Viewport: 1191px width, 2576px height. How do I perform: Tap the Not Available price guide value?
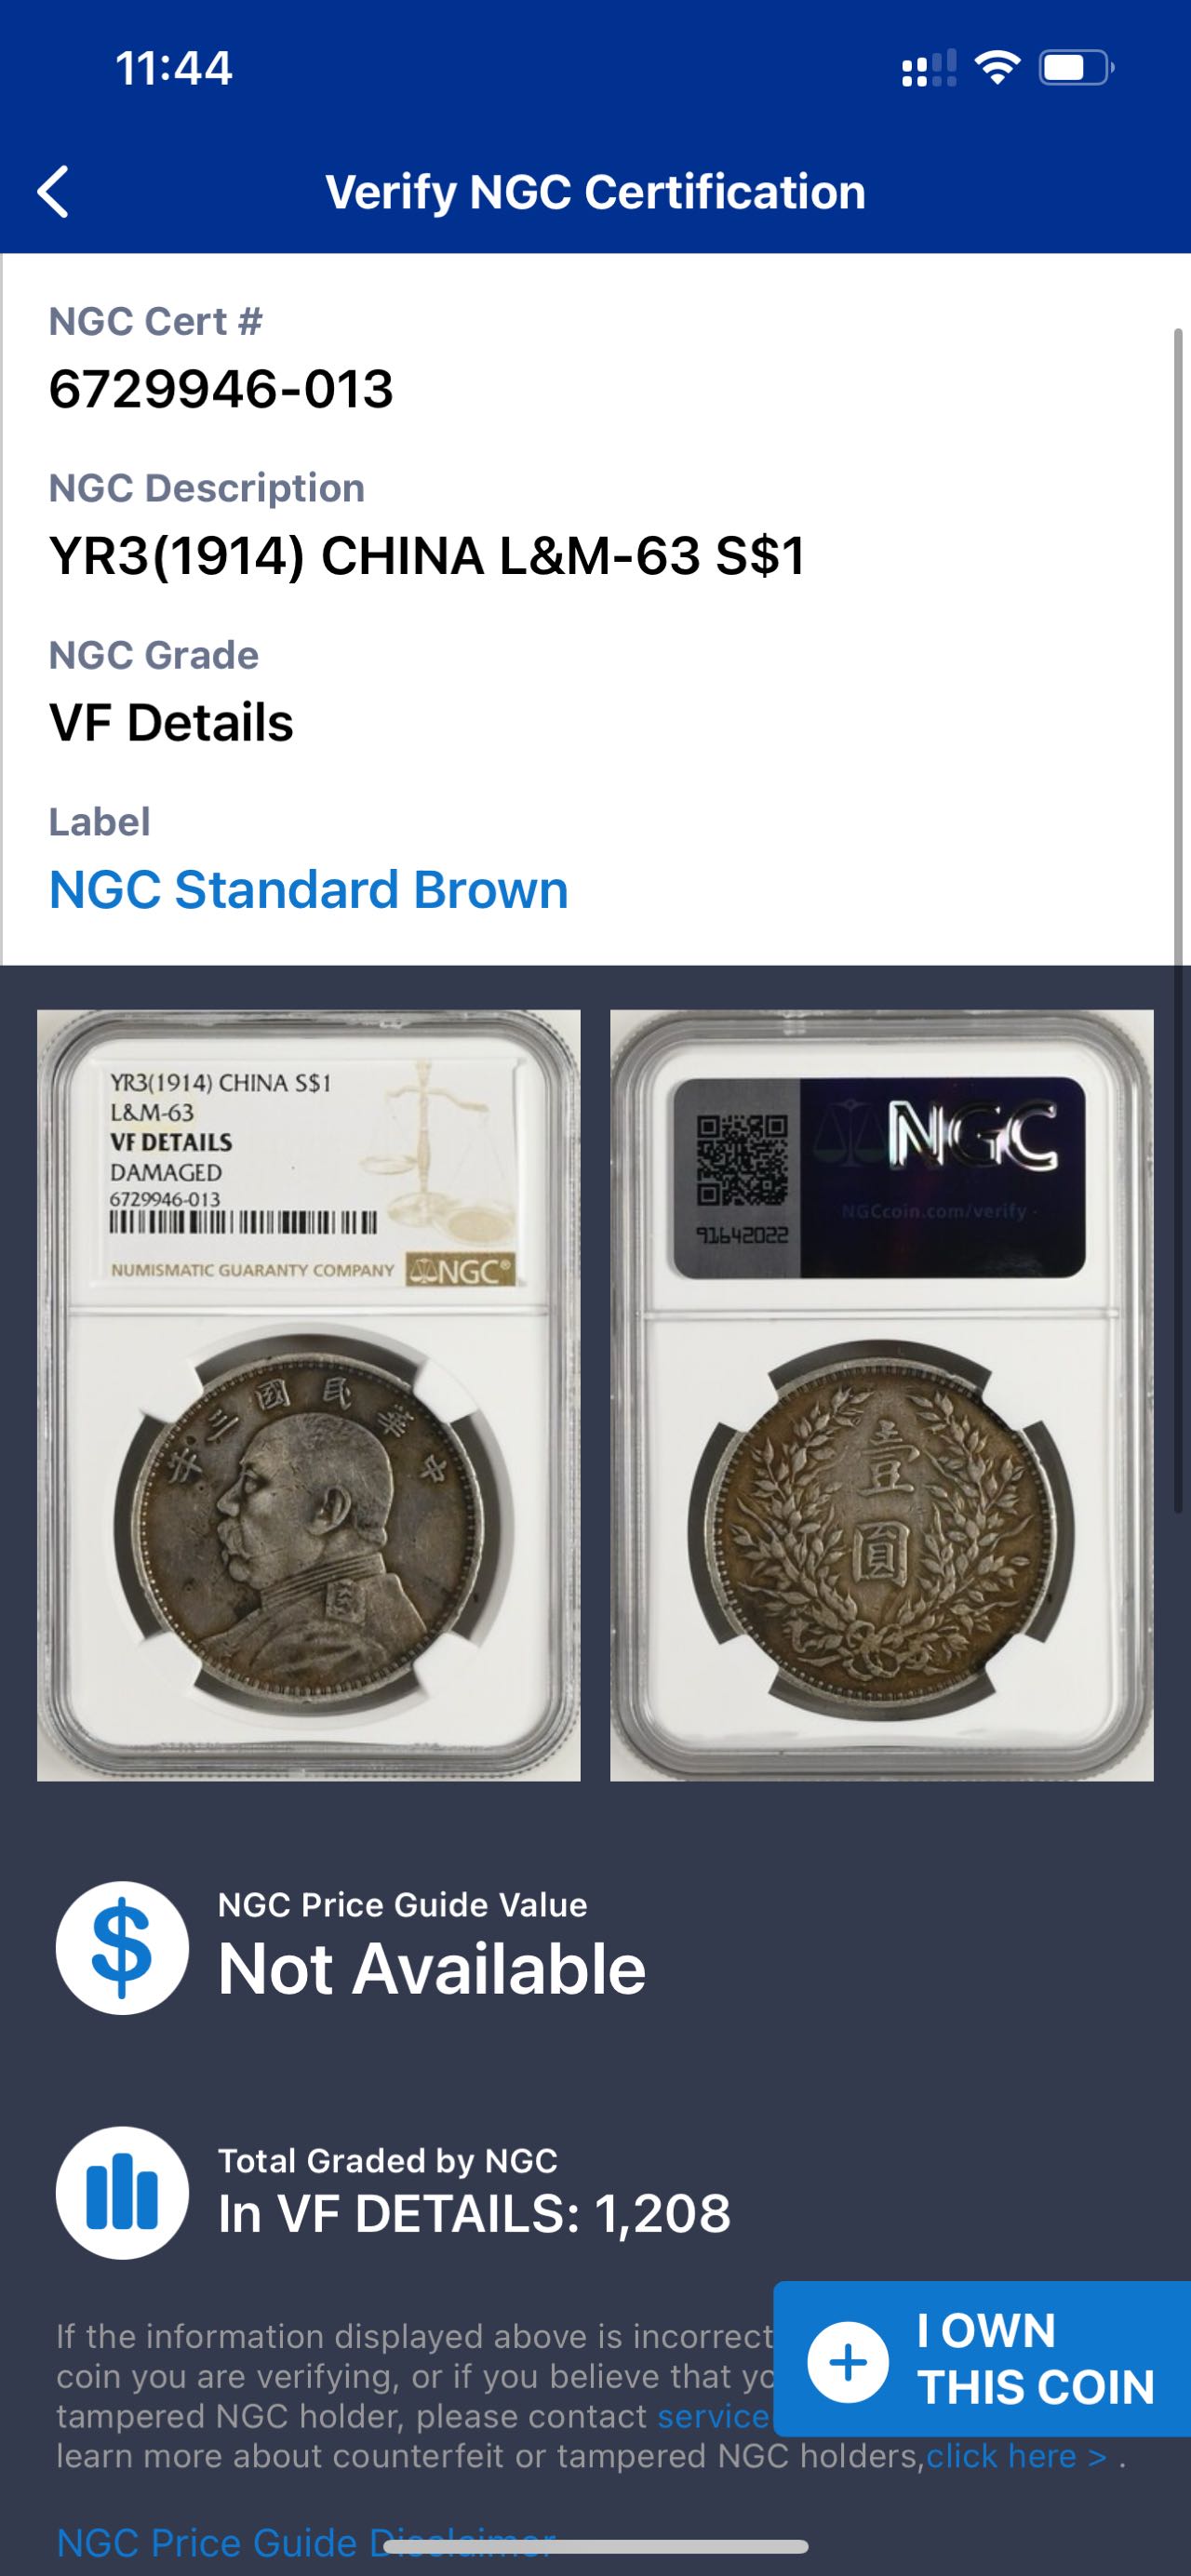click(432, 1969)
